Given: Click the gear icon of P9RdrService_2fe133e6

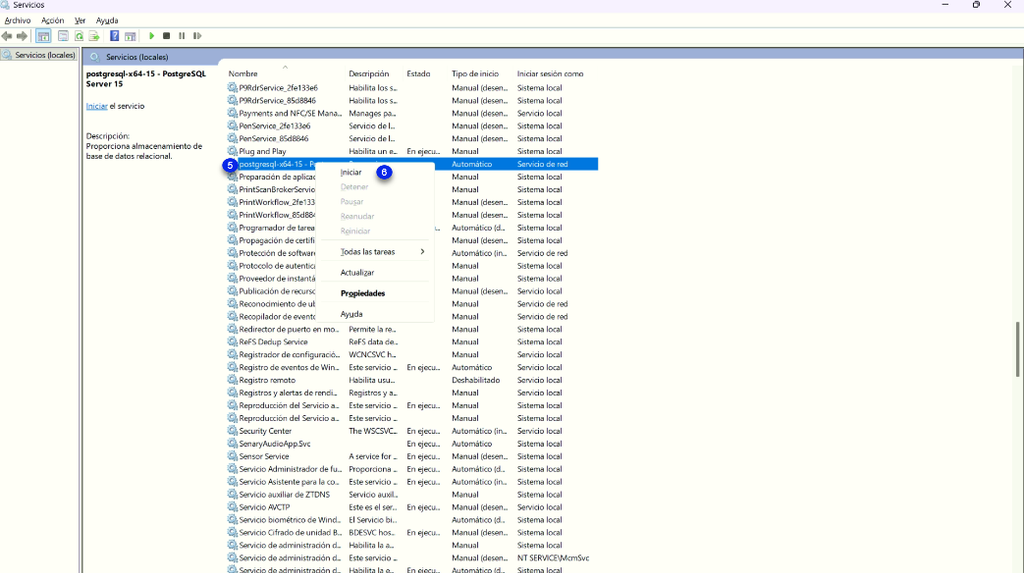Looking at the screenshot, I should pyautogui.click(x=232, y=88).
